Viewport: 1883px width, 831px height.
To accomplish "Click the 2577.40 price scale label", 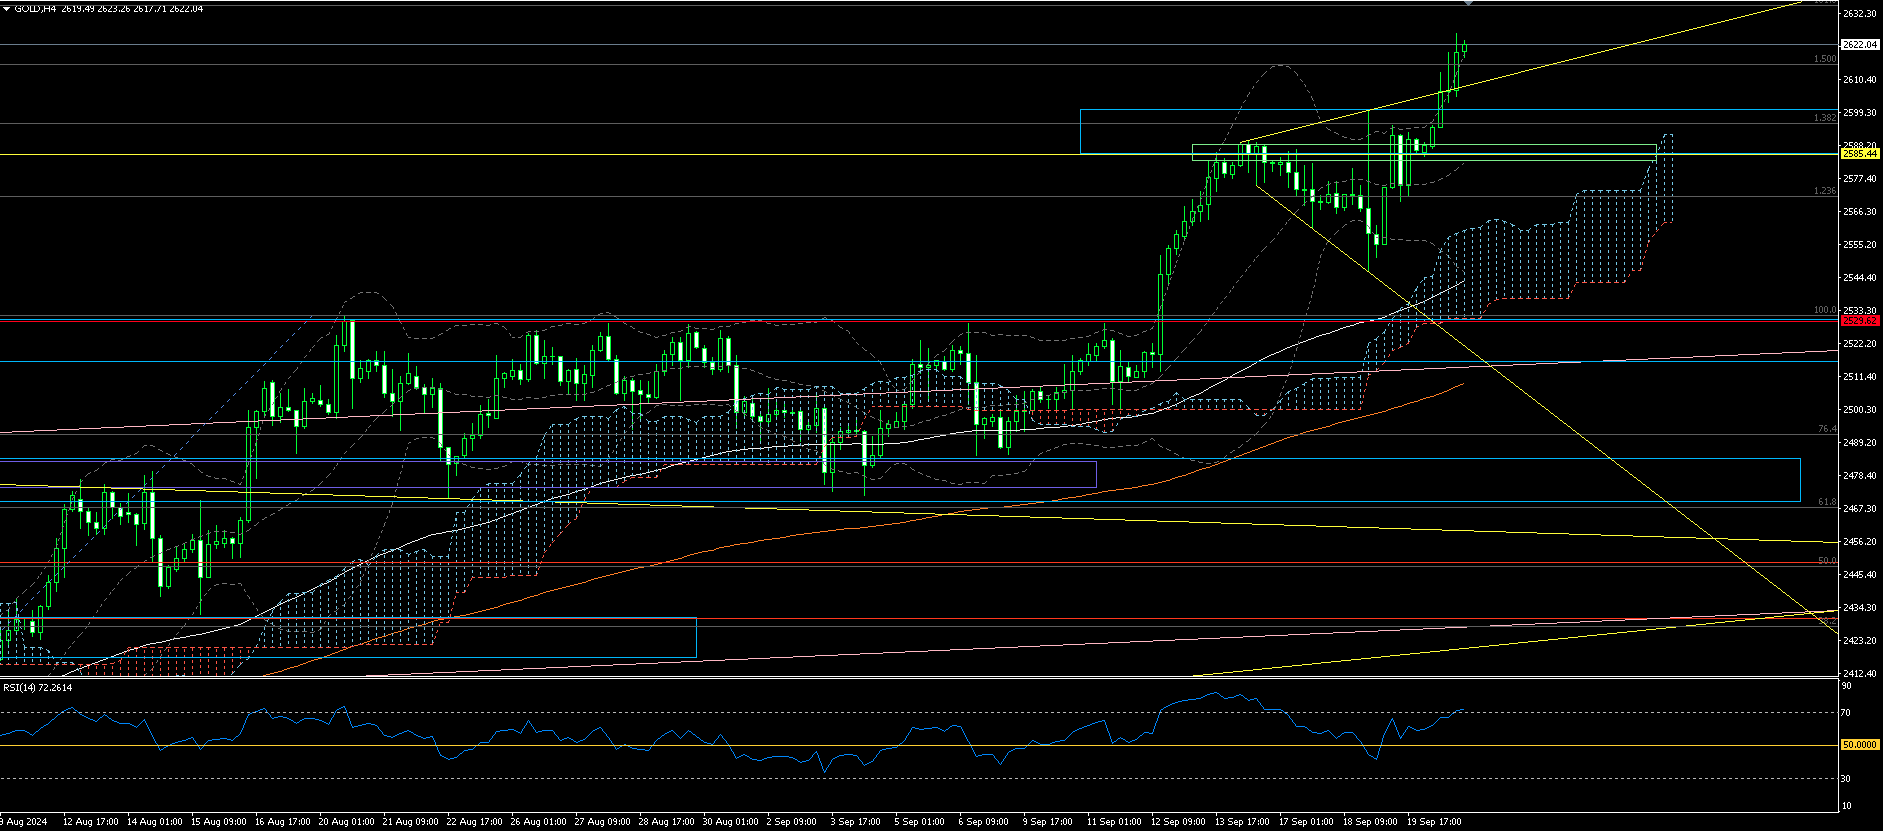I will pos(1859,179).
